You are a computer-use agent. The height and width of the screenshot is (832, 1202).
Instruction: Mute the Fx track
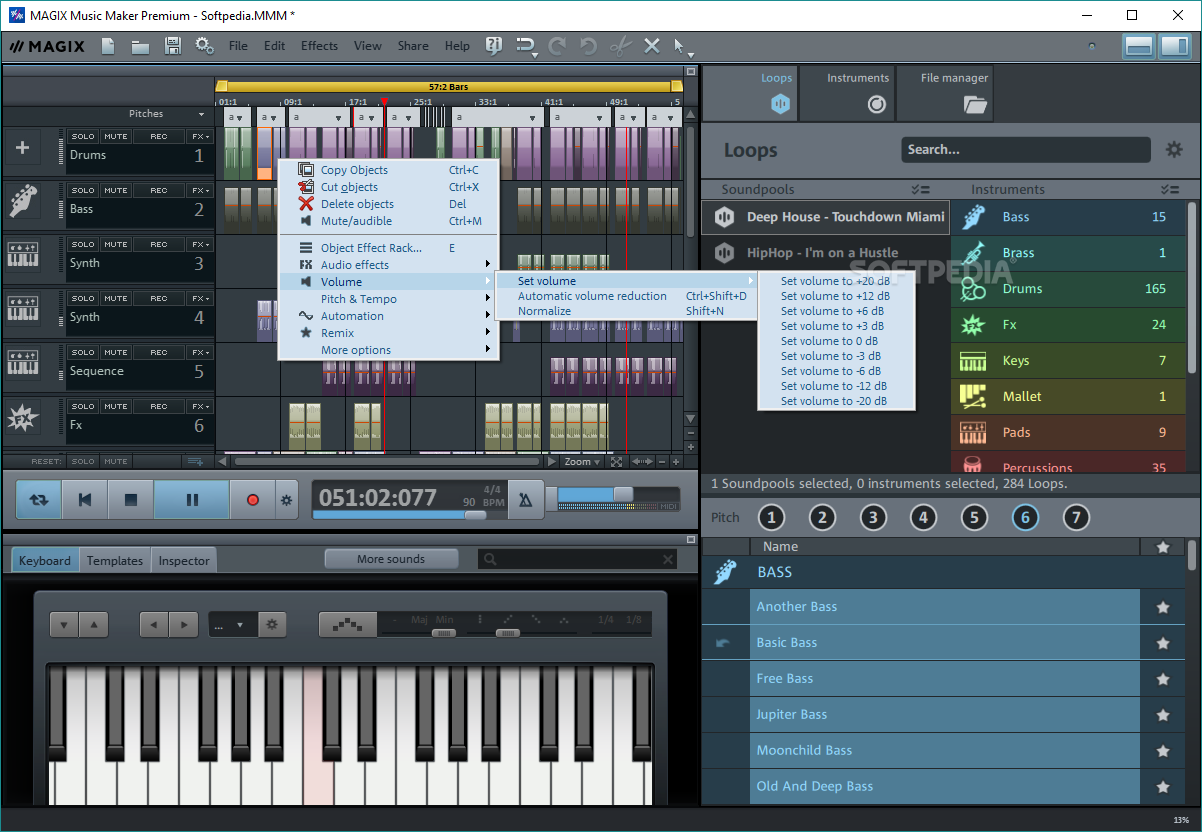pos(116,406)
